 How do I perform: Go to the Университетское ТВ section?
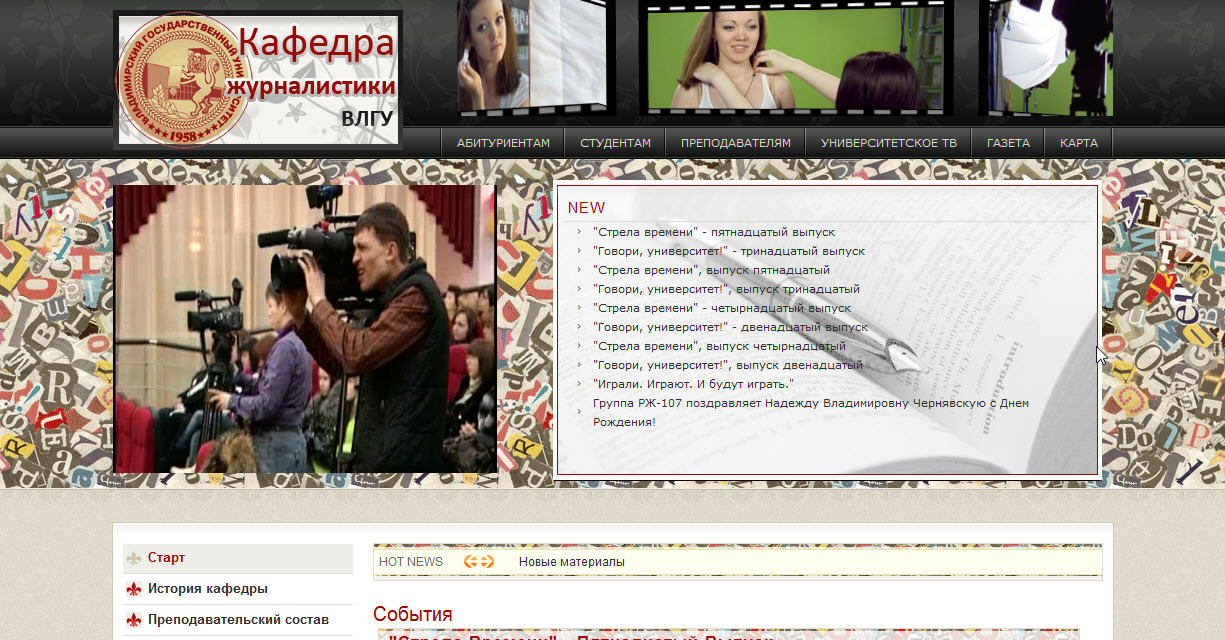coord(889,143)
